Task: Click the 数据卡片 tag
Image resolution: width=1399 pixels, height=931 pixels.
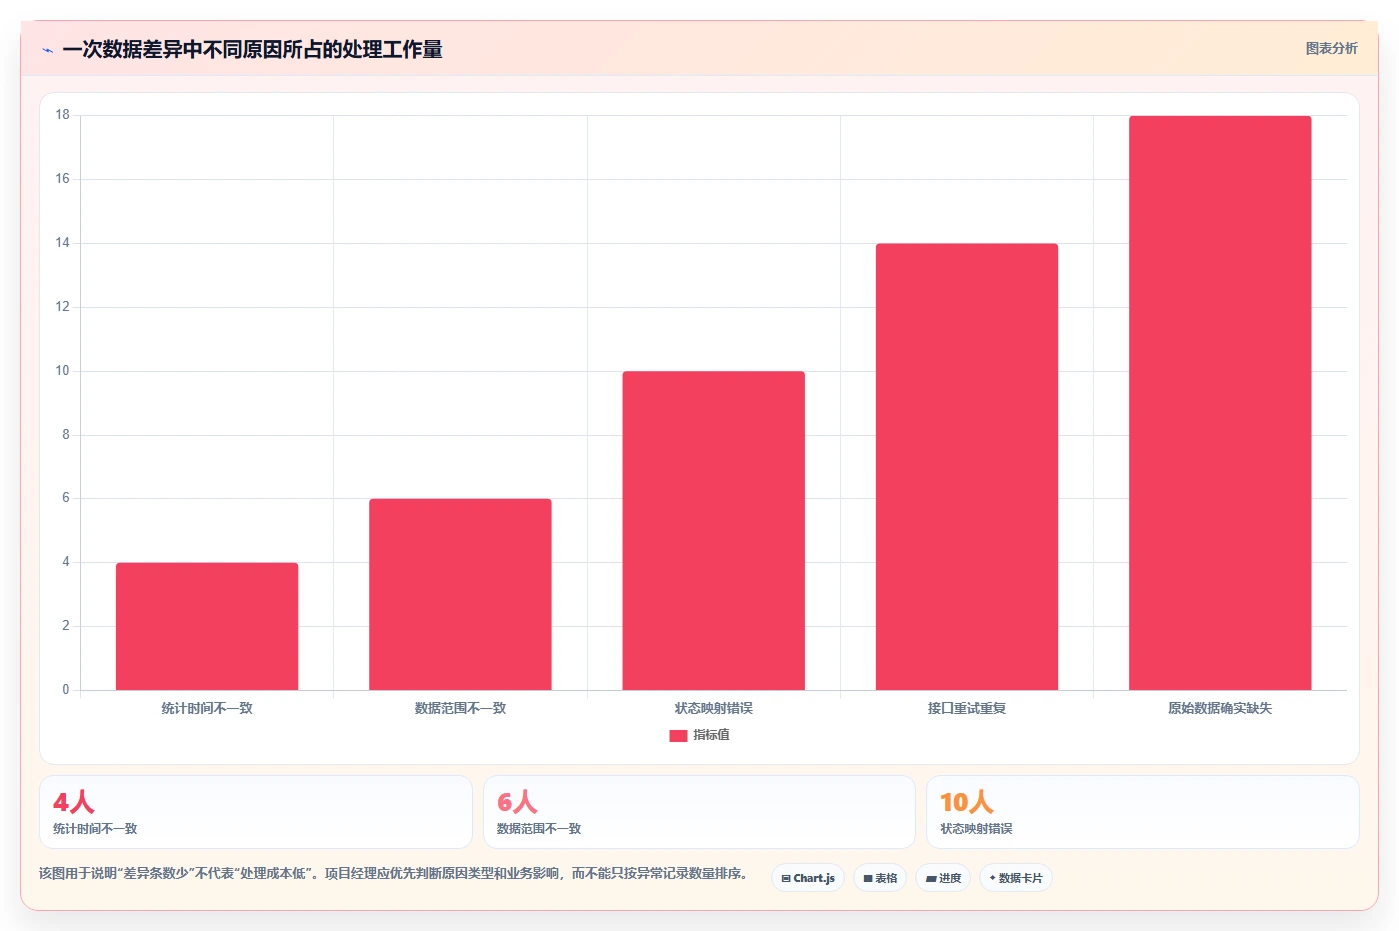Action: 1015,878
